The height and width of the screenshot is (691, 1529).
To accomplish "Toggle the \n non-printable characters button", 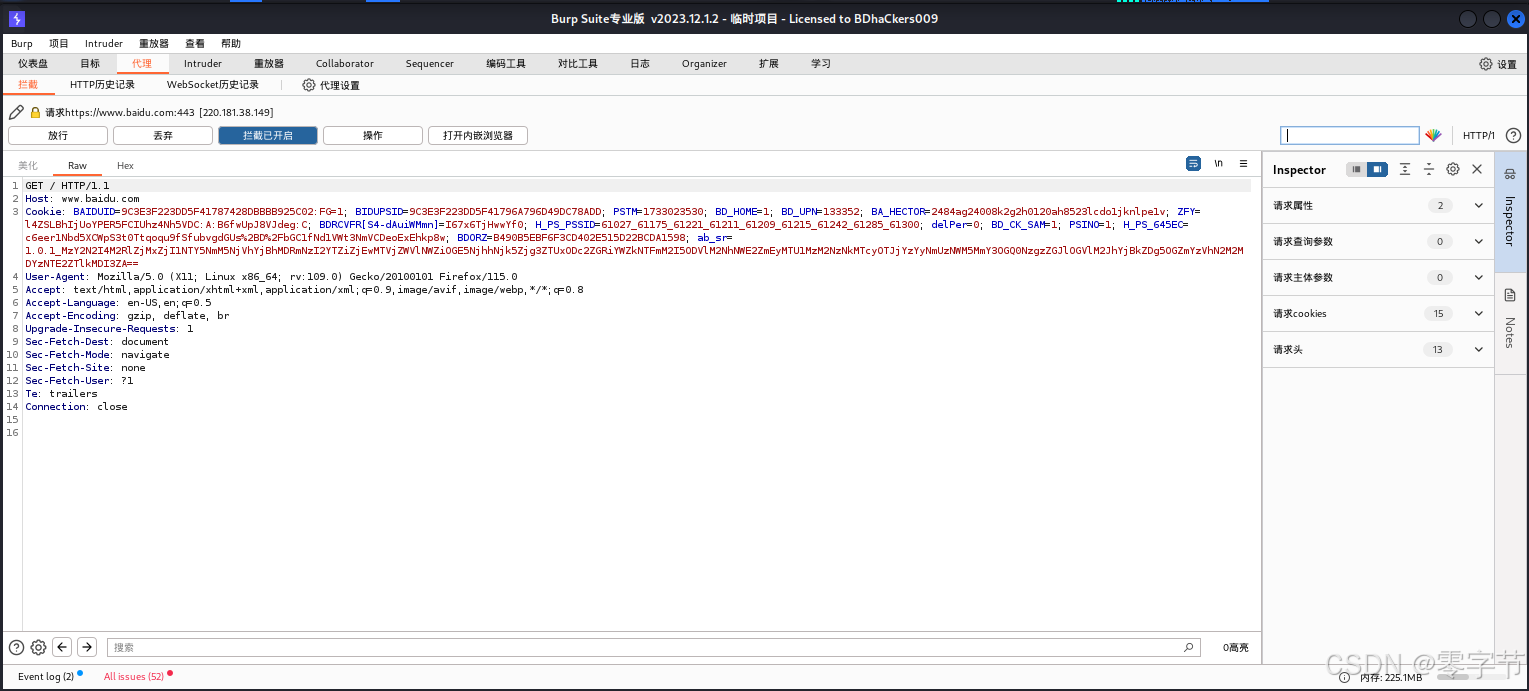I will point(1218,163).
